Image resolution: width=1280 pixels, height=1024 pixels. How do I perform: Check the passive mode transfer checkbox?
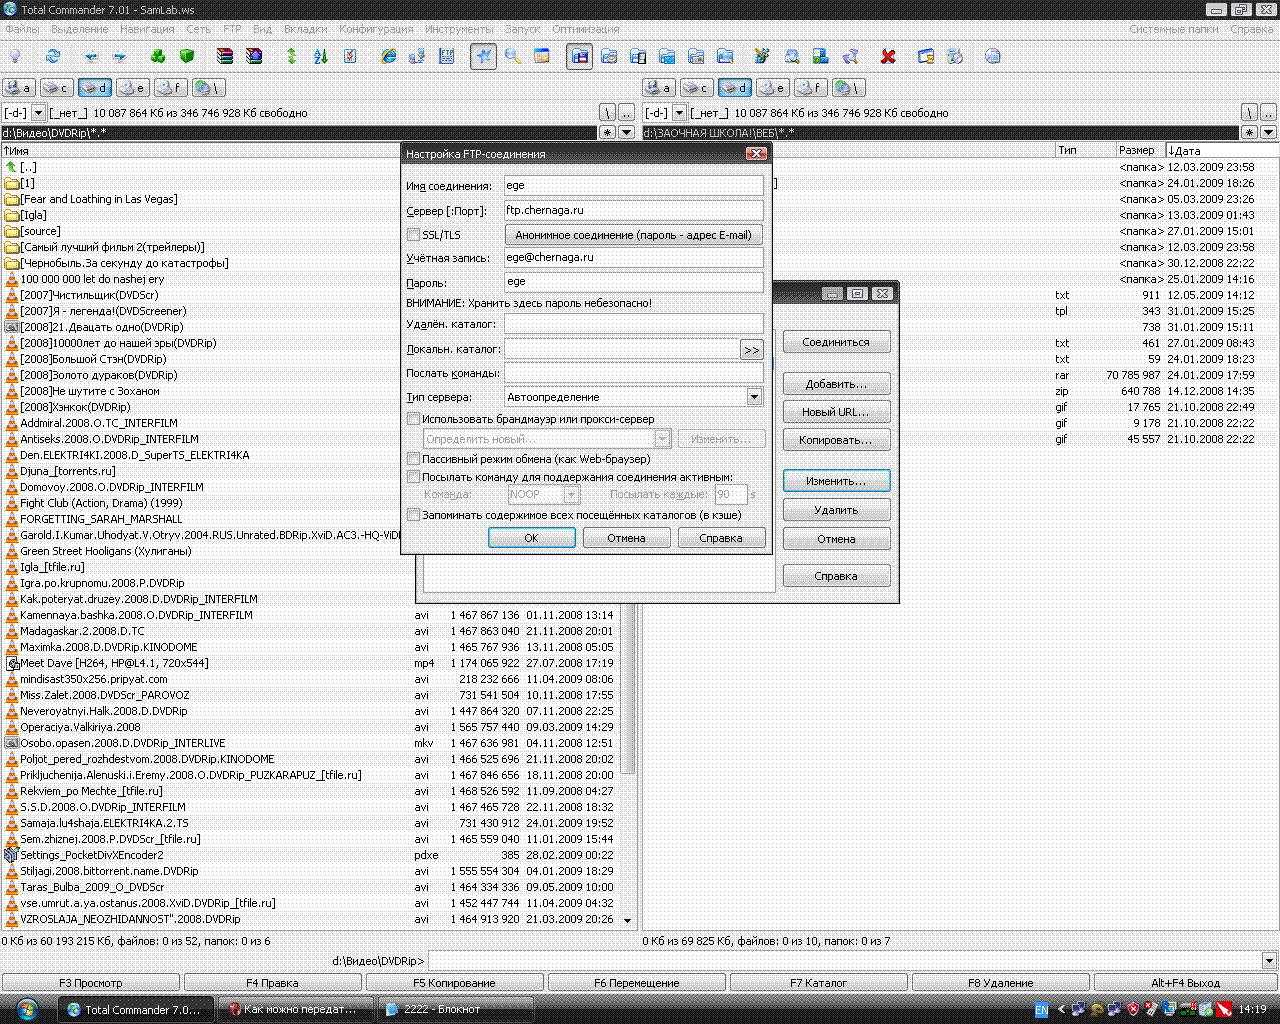(x=413, y=459)
